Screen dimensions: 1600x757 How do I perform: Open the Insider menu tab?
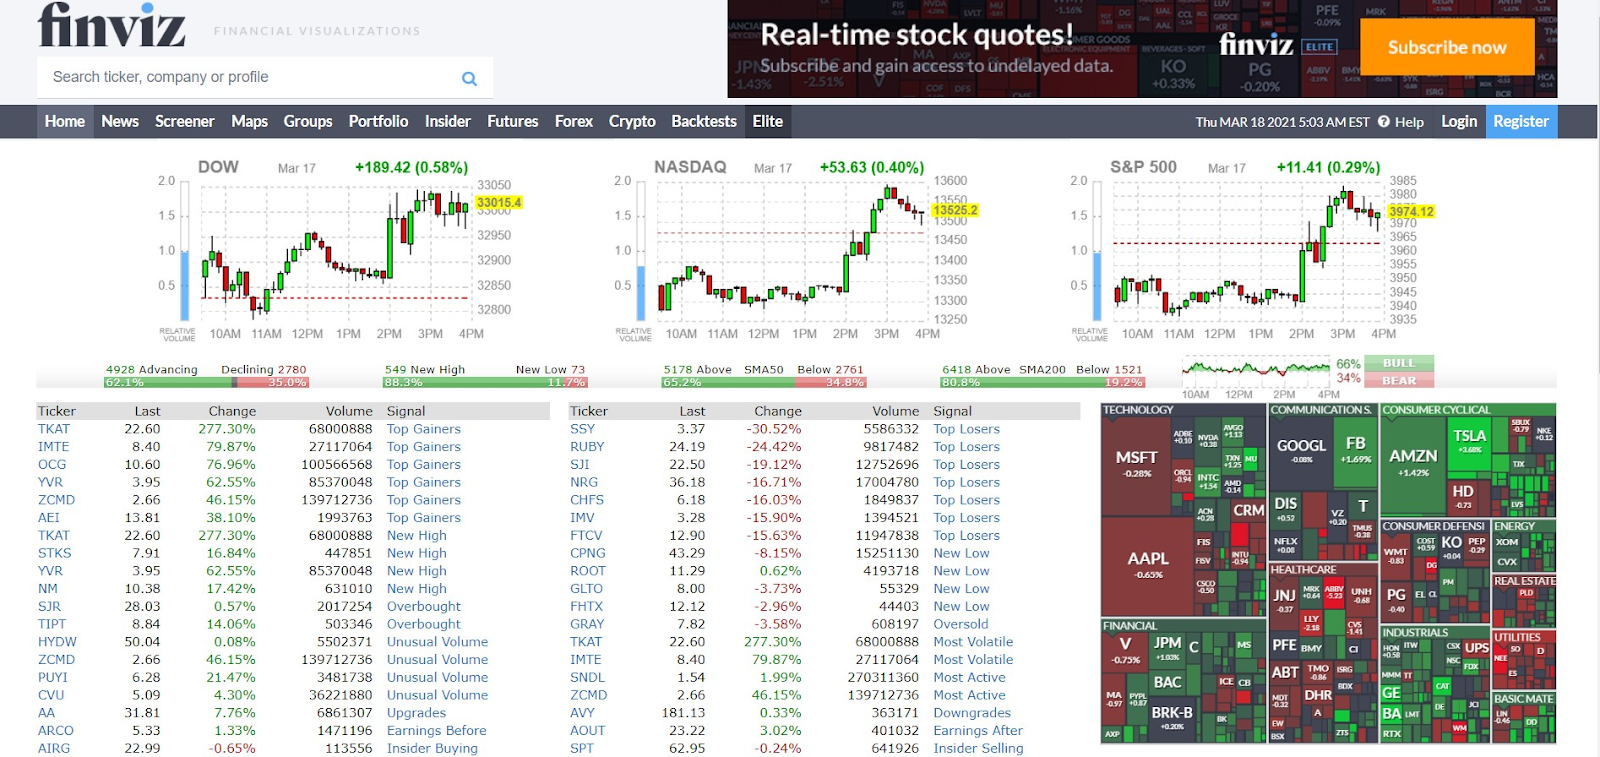click(447, 122)
